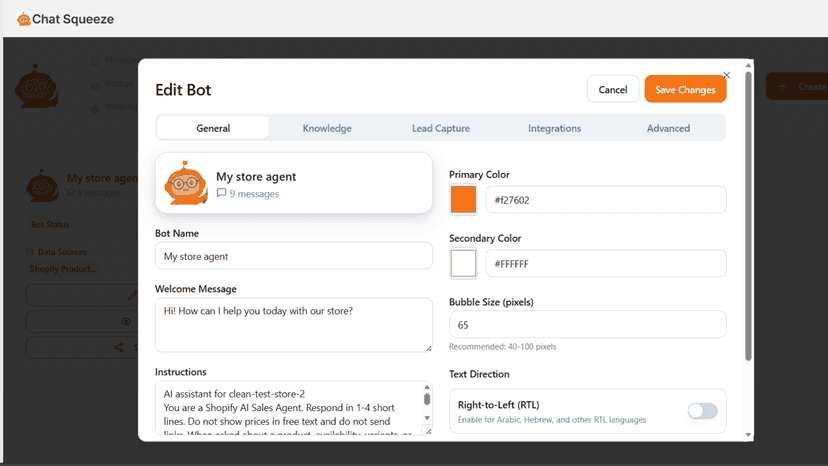Viewport: 828px width, 466px height.
Task: Click the large robot avatar in background
Action: pos(36,87)
